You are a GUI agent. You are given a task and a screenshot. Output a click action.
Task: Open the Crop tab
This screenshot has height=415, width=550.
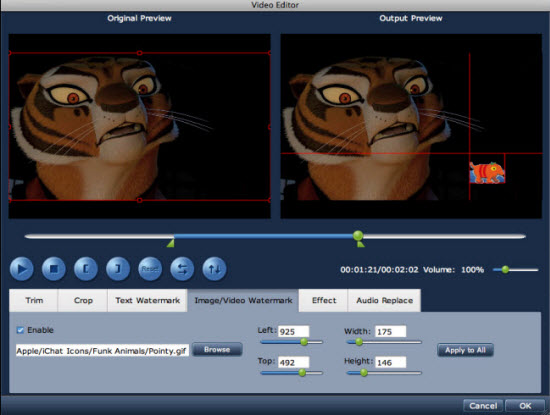(83, 300)
